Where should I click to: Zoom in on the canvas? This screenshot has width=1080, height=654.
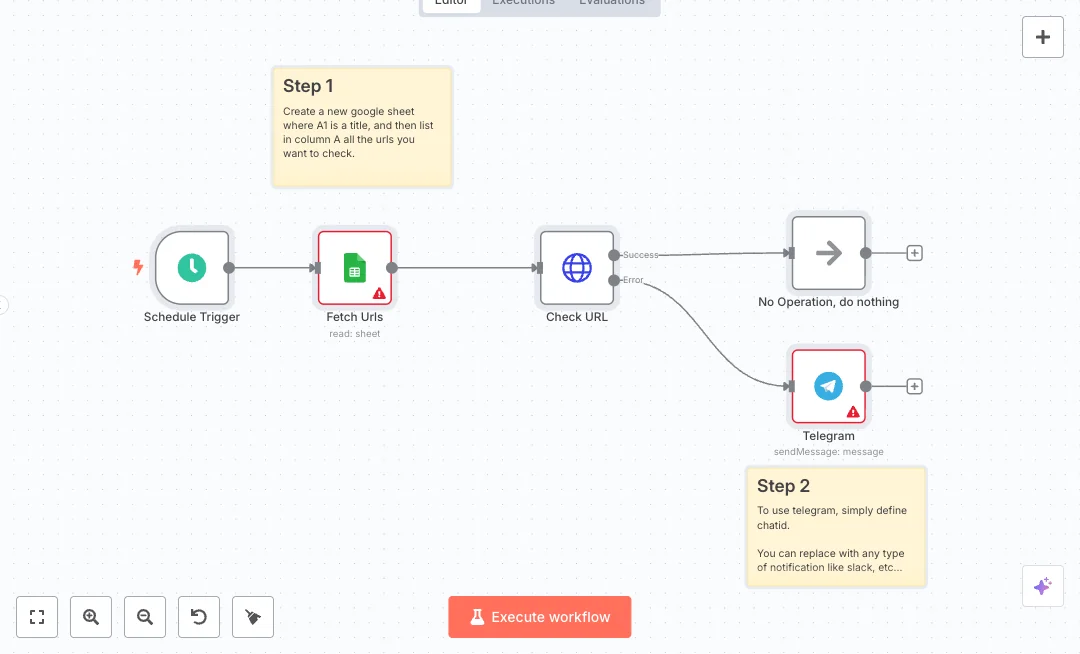[x=91, y=617]
